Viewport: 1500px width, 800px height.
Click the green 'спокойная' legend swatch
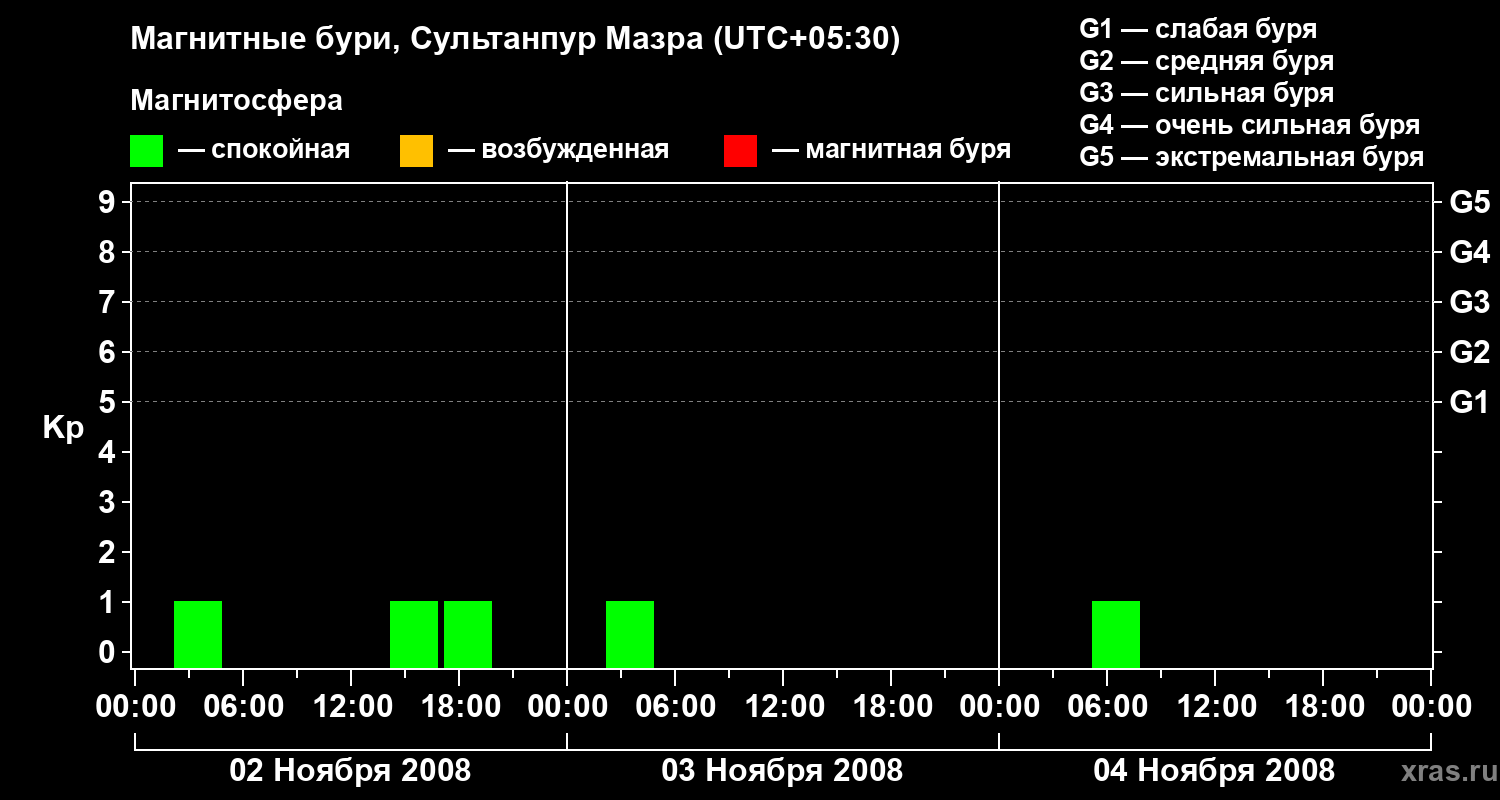146,151
